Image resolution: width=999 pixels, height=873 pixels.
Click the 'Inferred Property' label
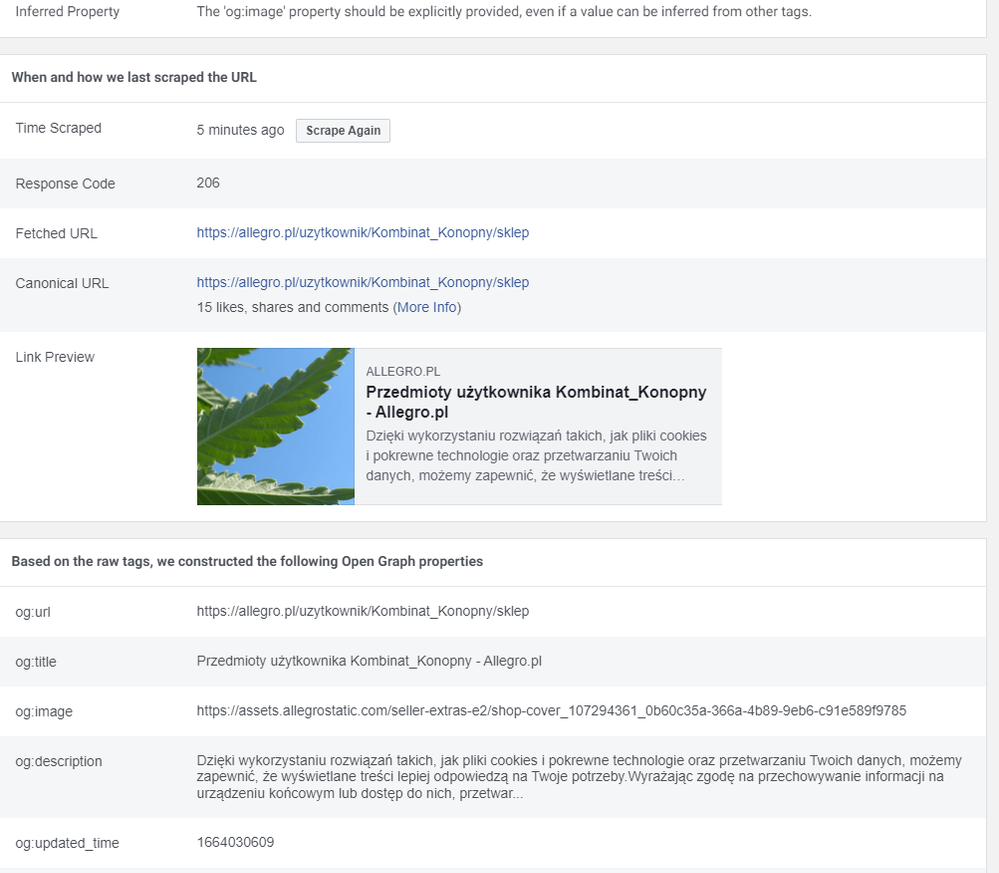68,11
